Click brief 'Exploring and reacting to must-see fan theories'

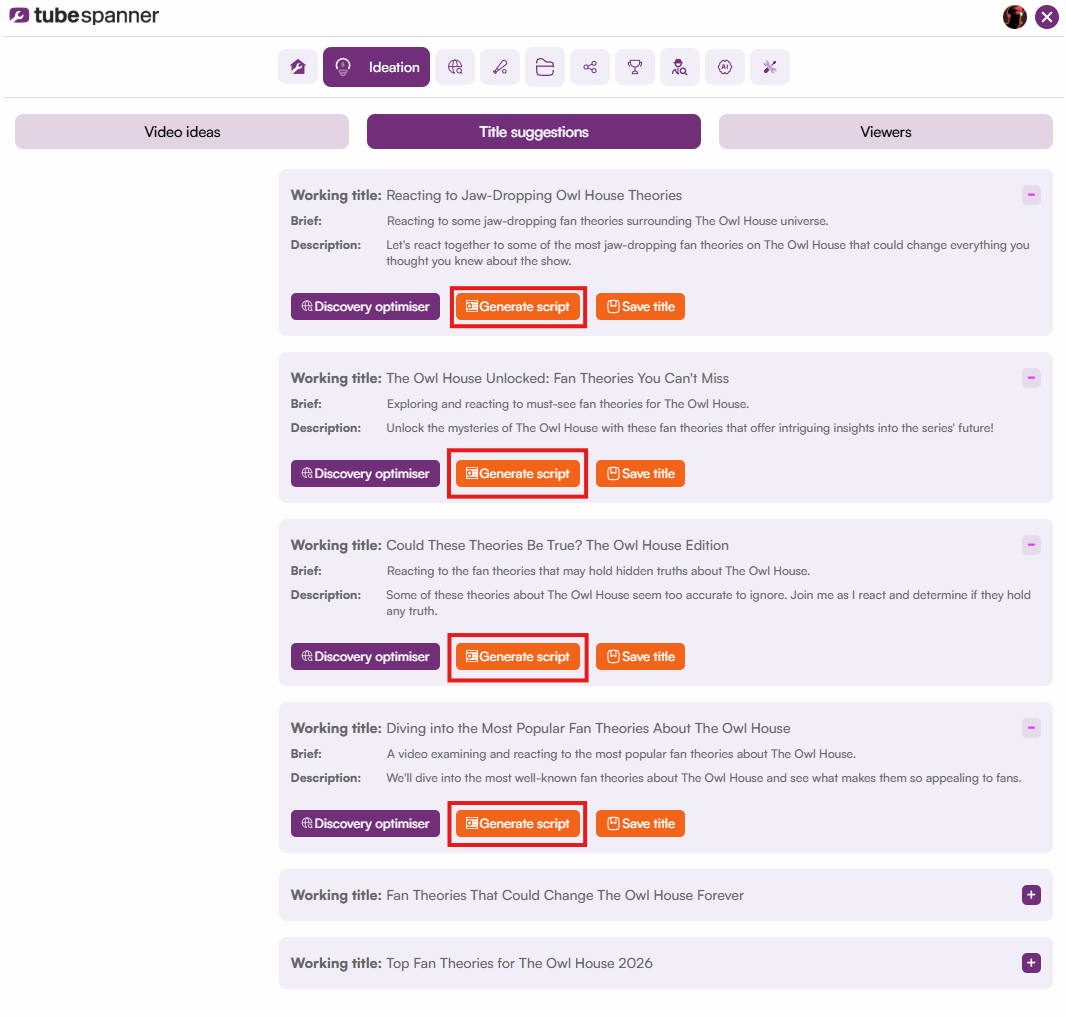568,404
